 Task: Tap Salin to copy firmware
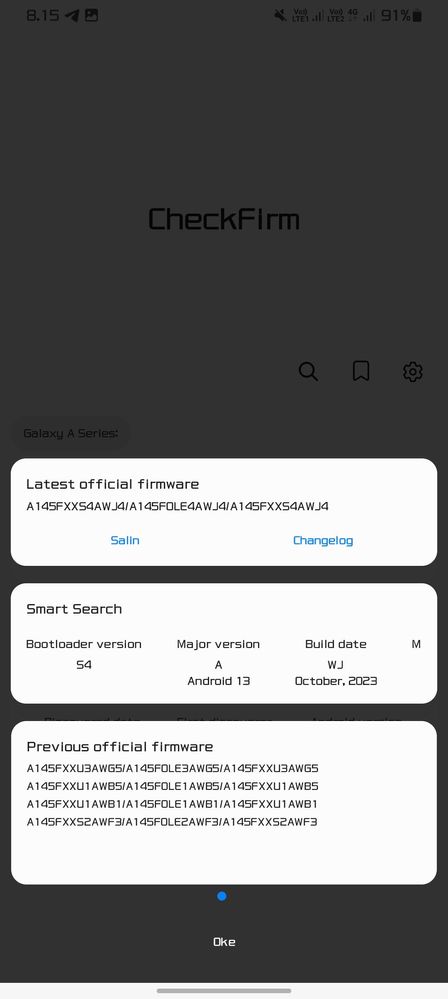point(125,540)
